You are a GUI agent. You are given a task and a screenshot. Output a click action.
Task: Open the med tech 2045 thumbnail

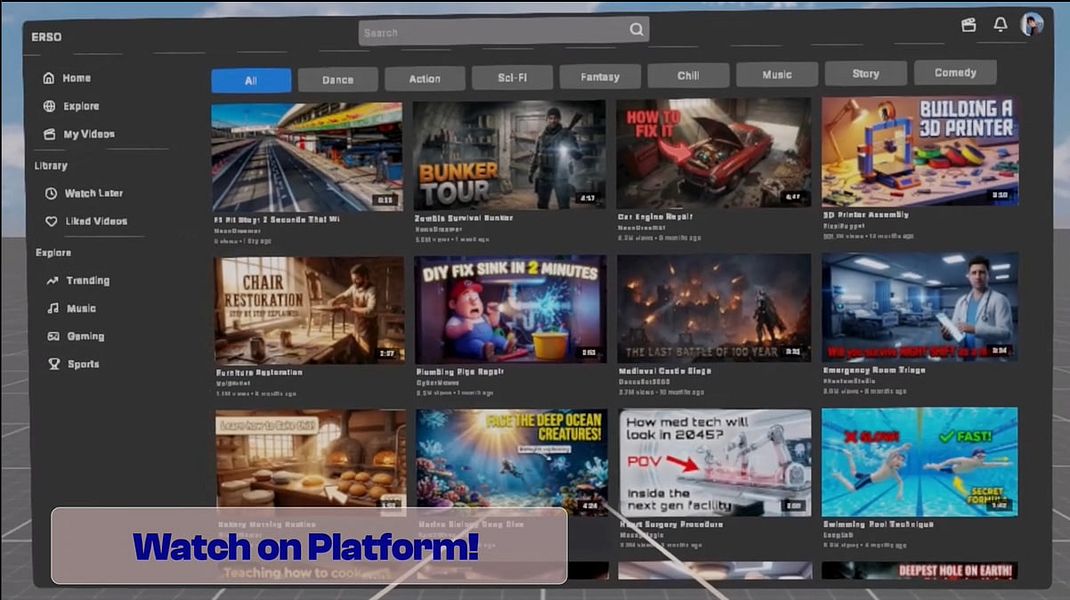715,462
